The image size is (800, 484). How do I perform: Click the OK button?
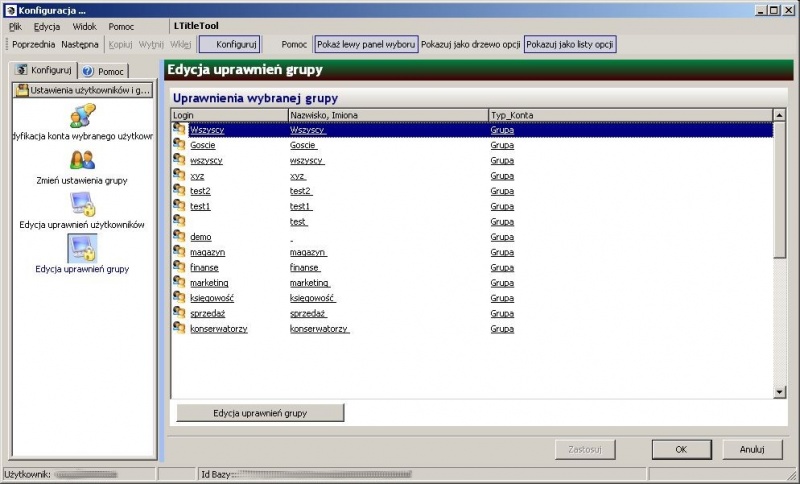click(x=682, y=449)
